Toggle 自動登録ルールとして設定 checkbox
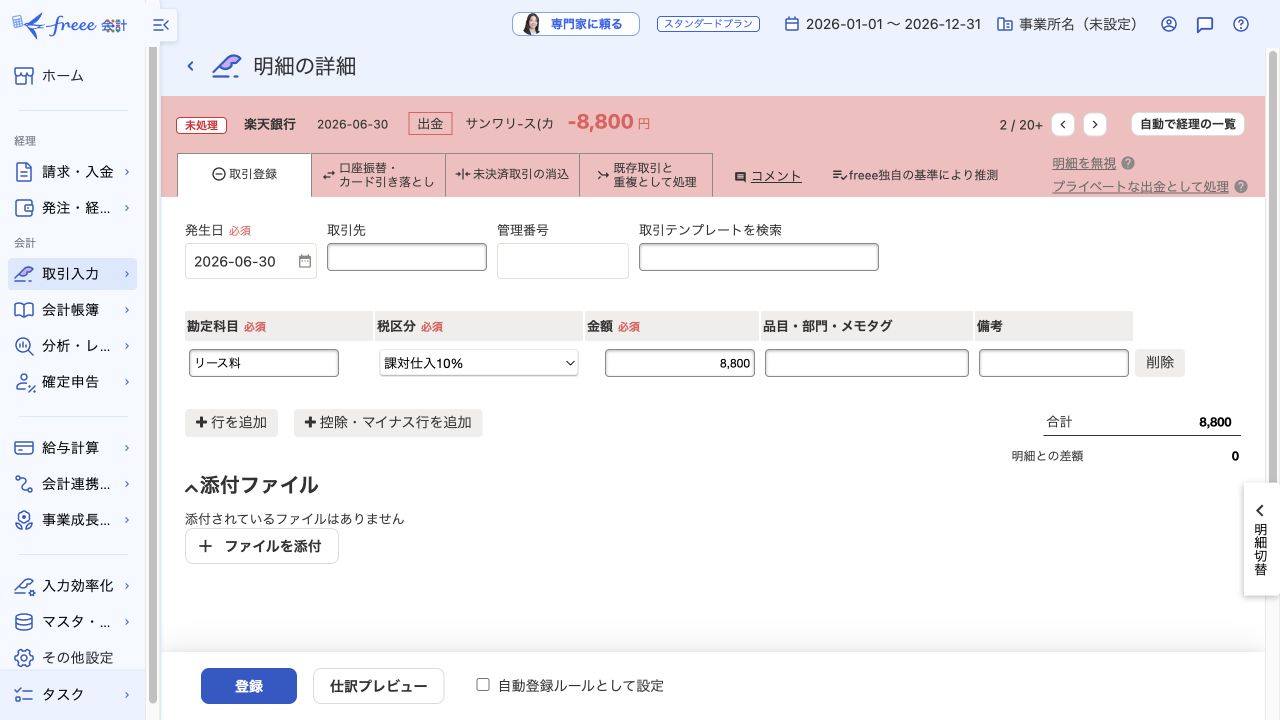The image size is (1280, 720). [x=483, y=685]
